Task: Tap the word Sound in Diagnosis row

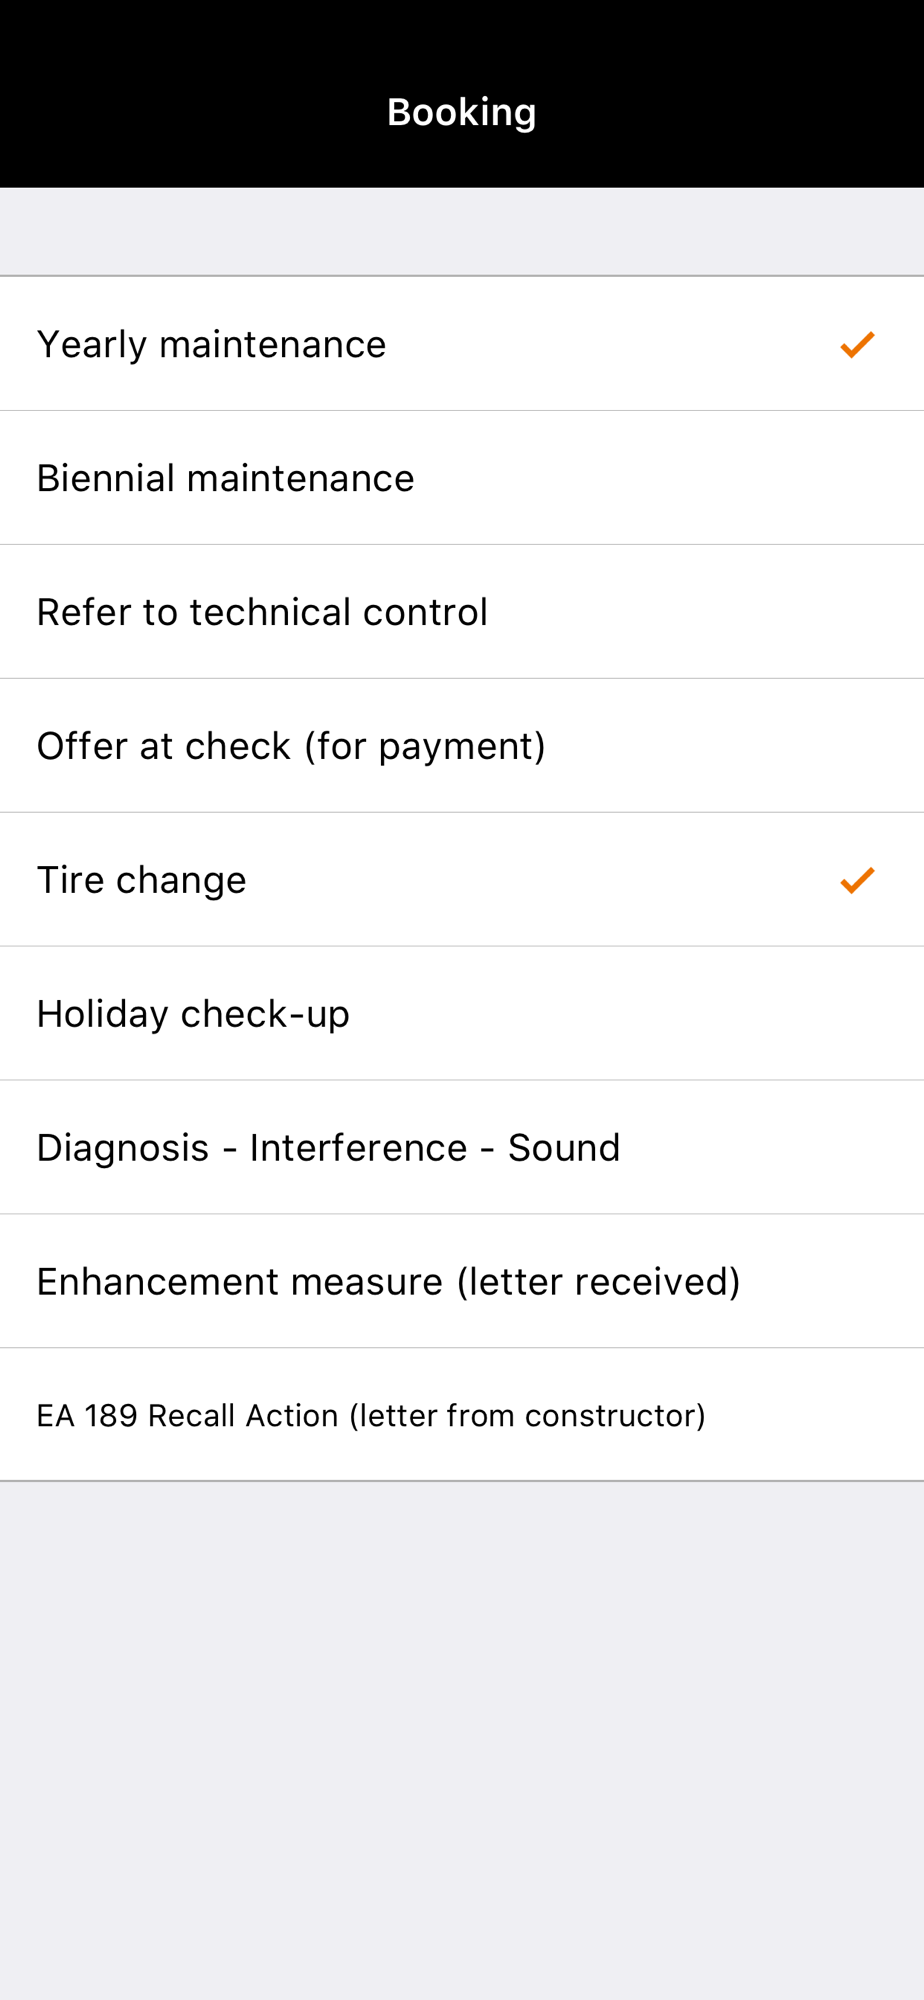Action: (x=564, y=1148)
